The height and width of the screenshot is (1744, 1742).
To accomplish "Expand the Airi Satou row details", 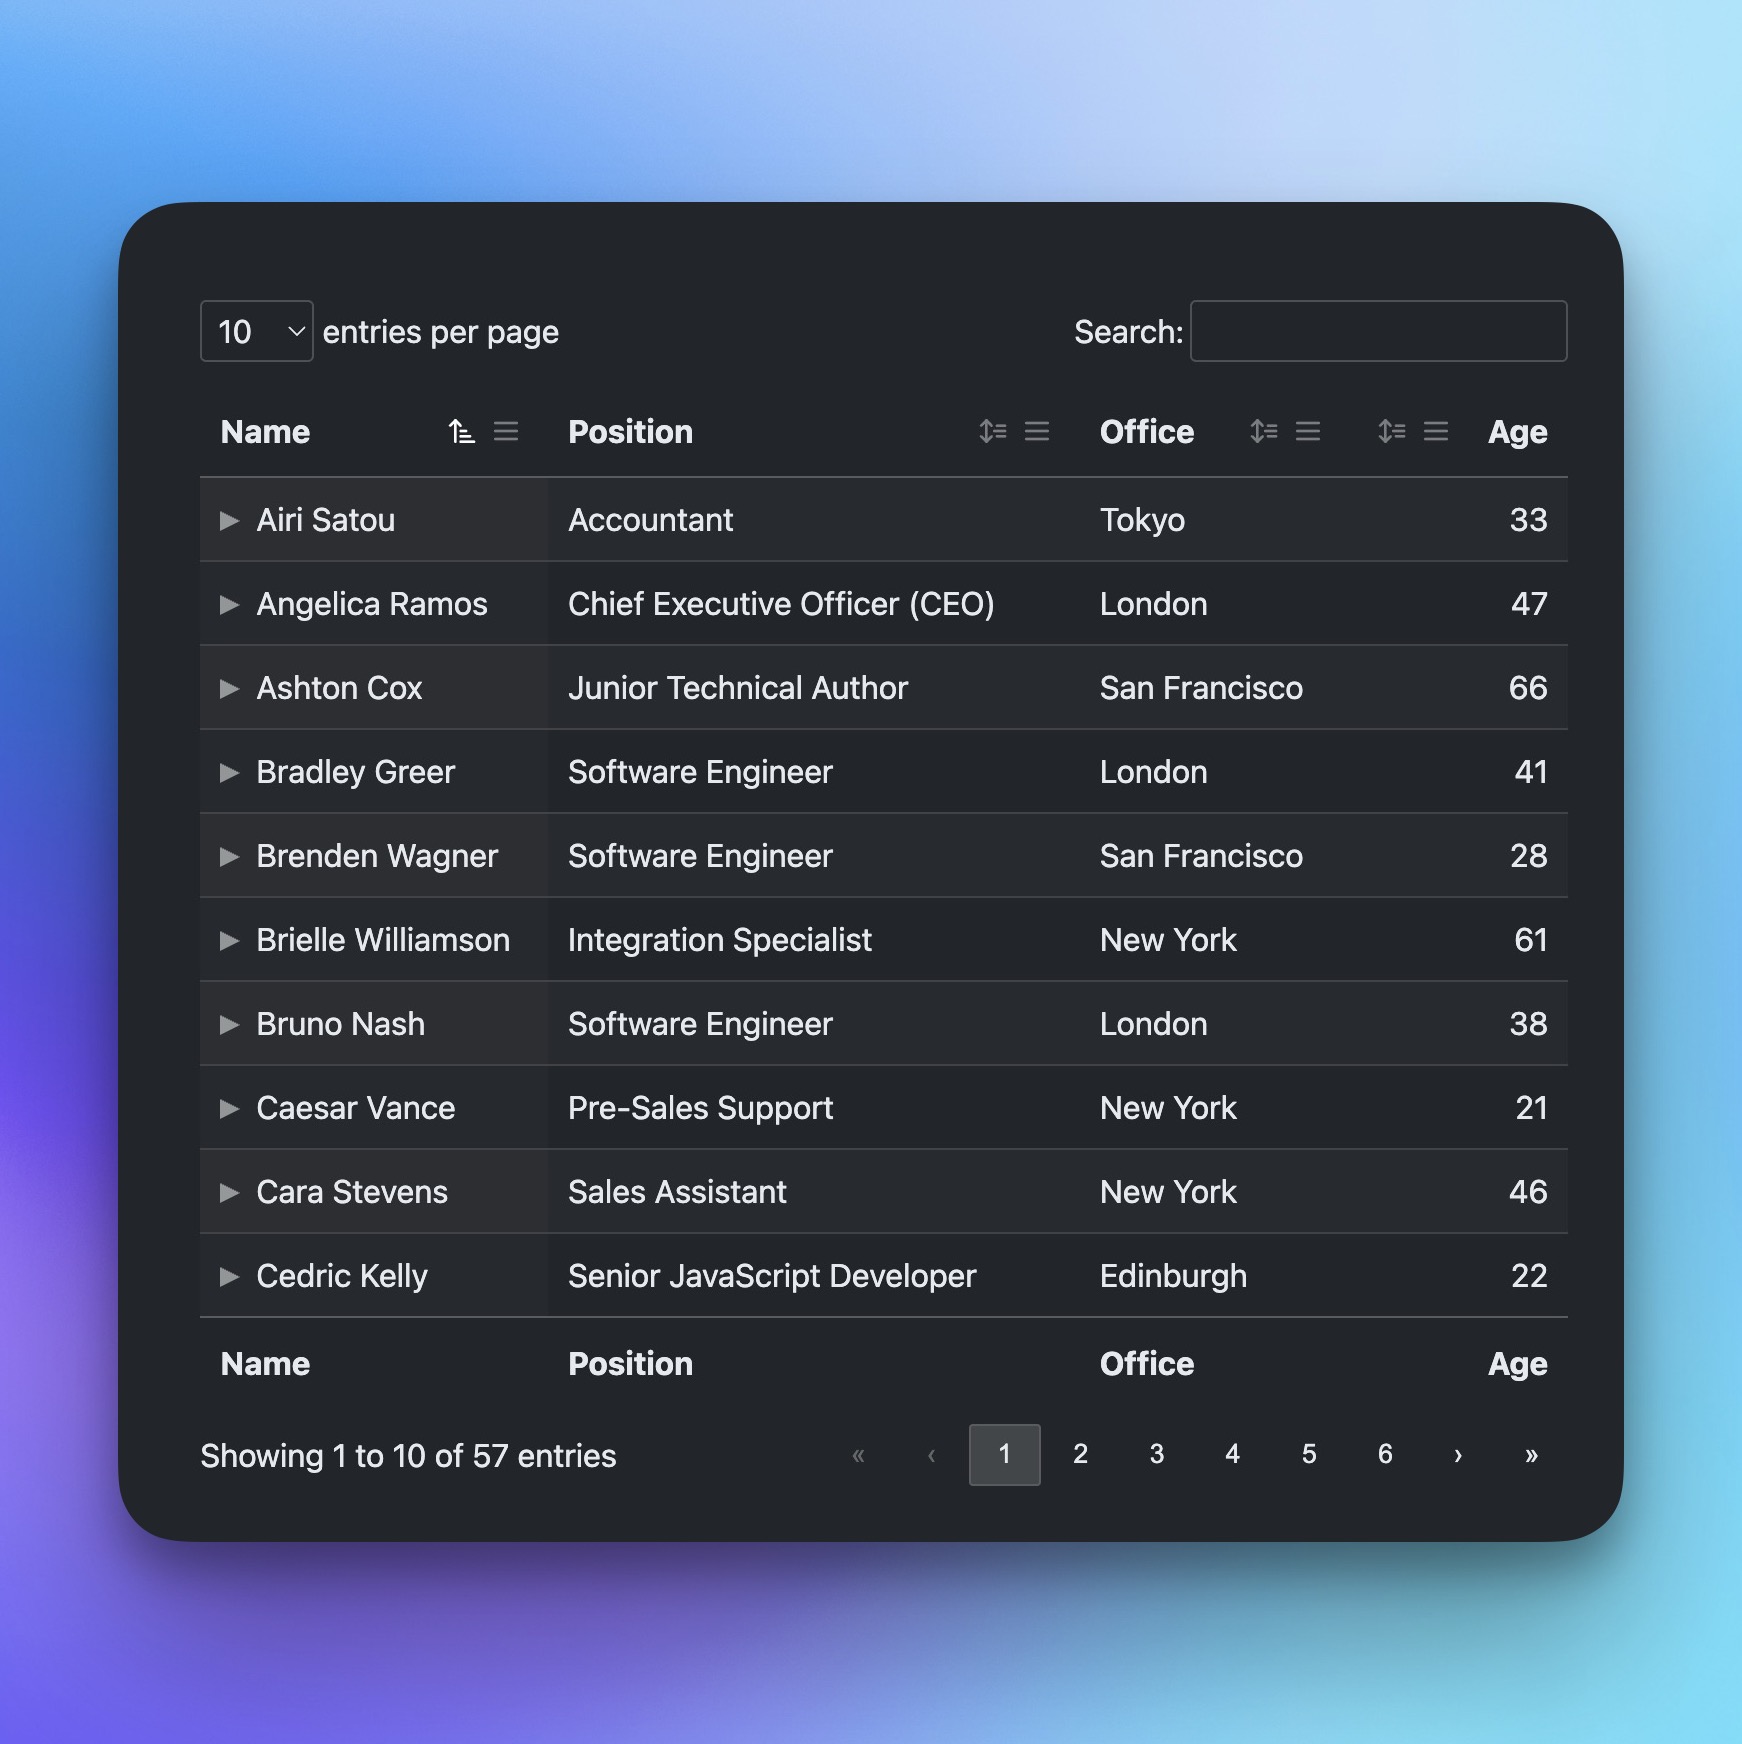I will point(229,520).
